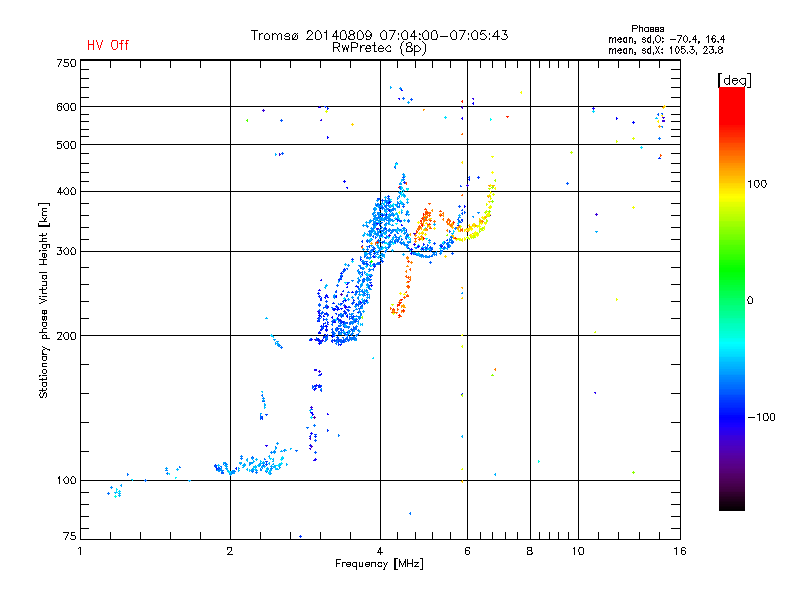Click the 'Stationary phase Virtual Height [km]' axis title
The height and width of the screenshot is (600, 800).
point(44,301)
